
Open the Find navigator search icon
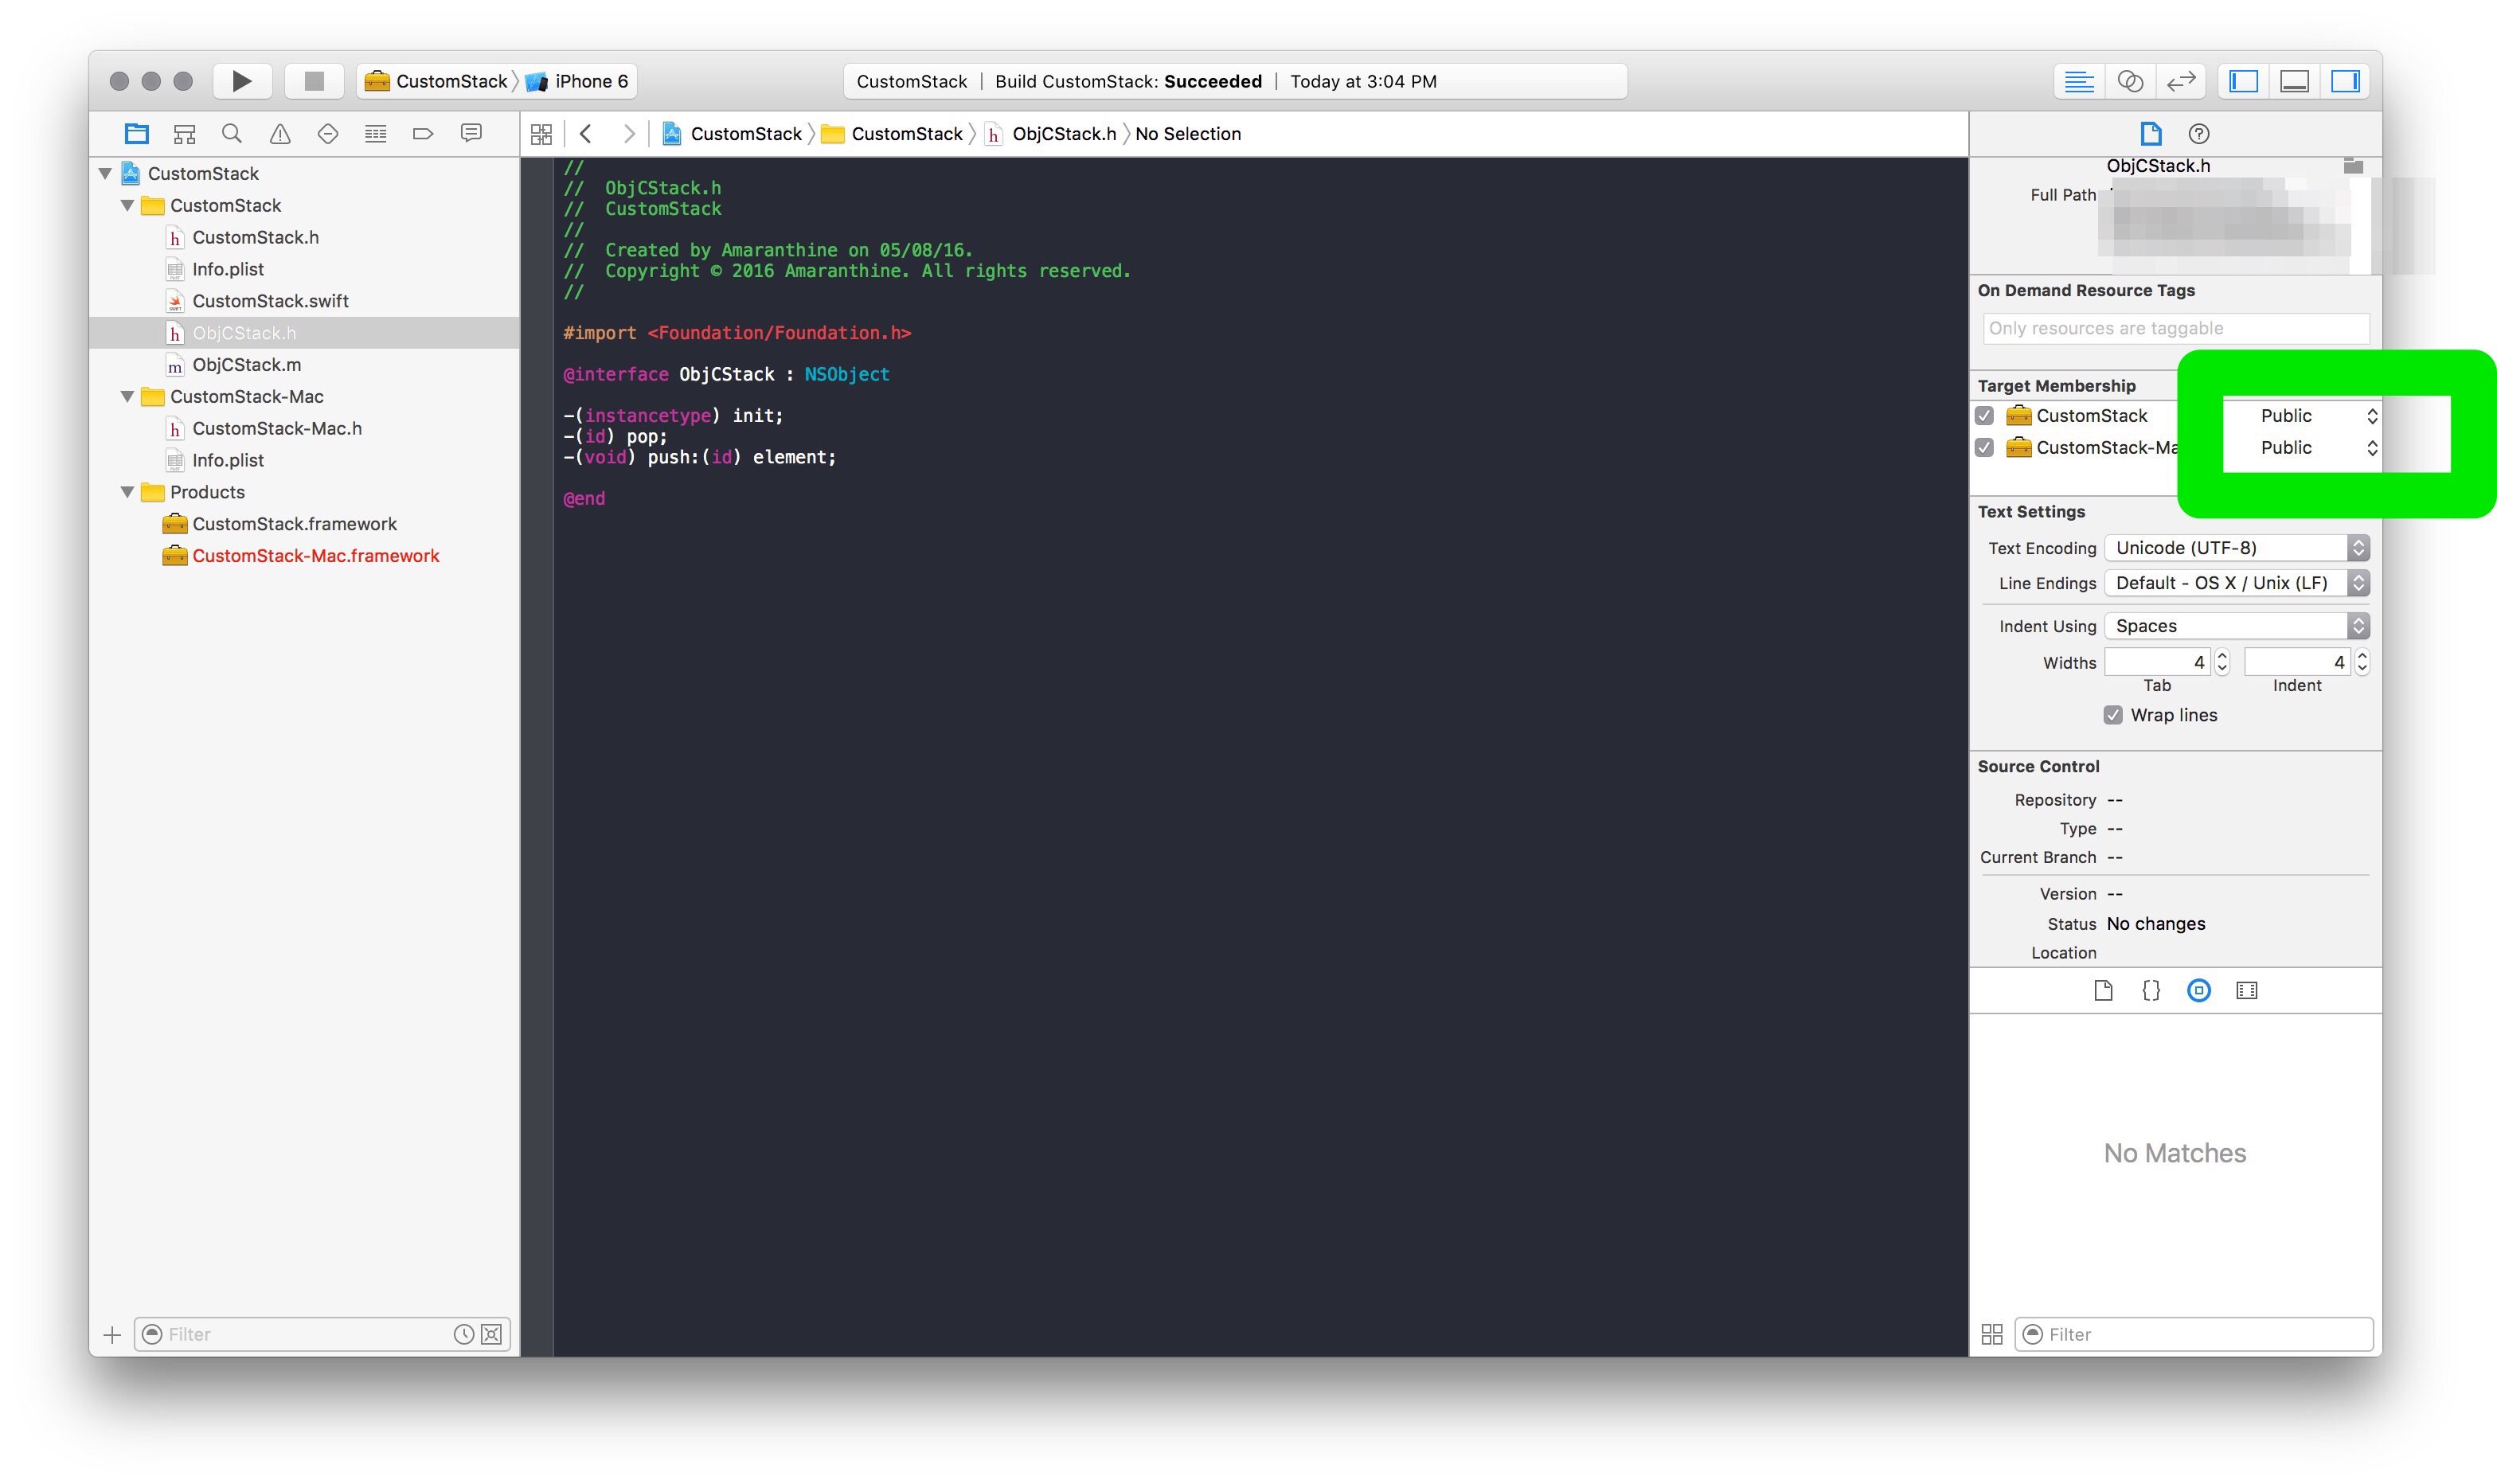232,134
